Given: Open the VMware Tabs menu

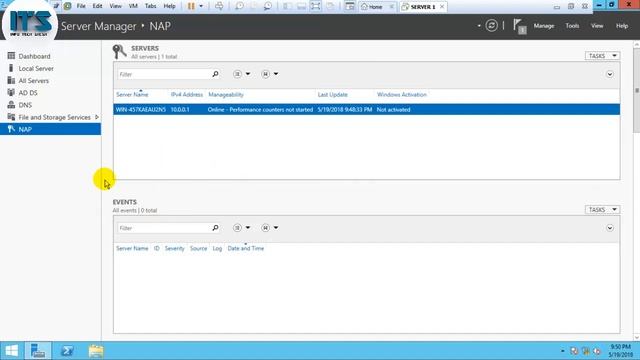Looking at the screenshot, I should click(x=151, y=6).
